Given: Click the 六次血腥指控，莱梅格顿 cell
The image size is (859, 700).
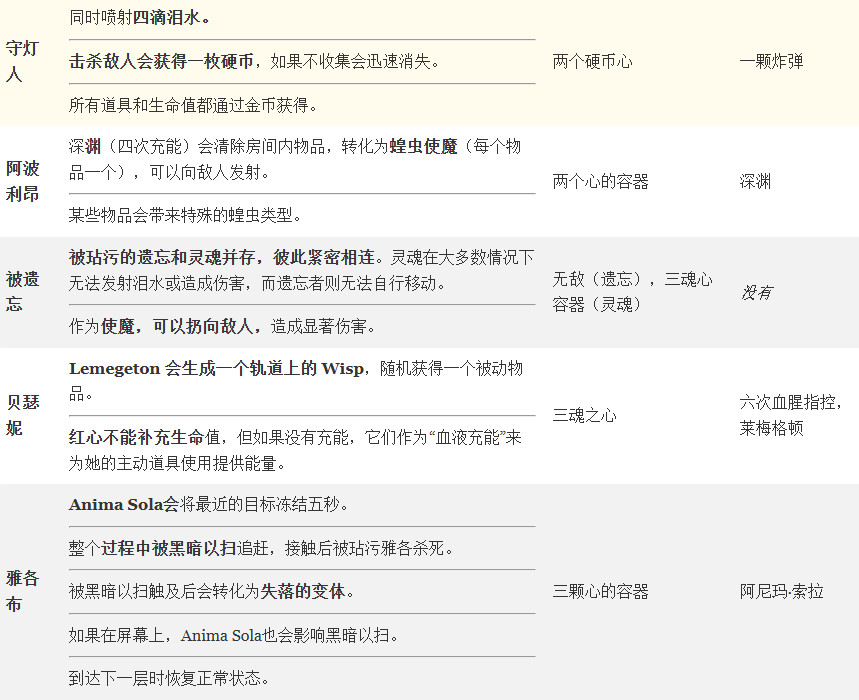Looking at the screenshot, I should pyautogui.click(x=791, y=415).
